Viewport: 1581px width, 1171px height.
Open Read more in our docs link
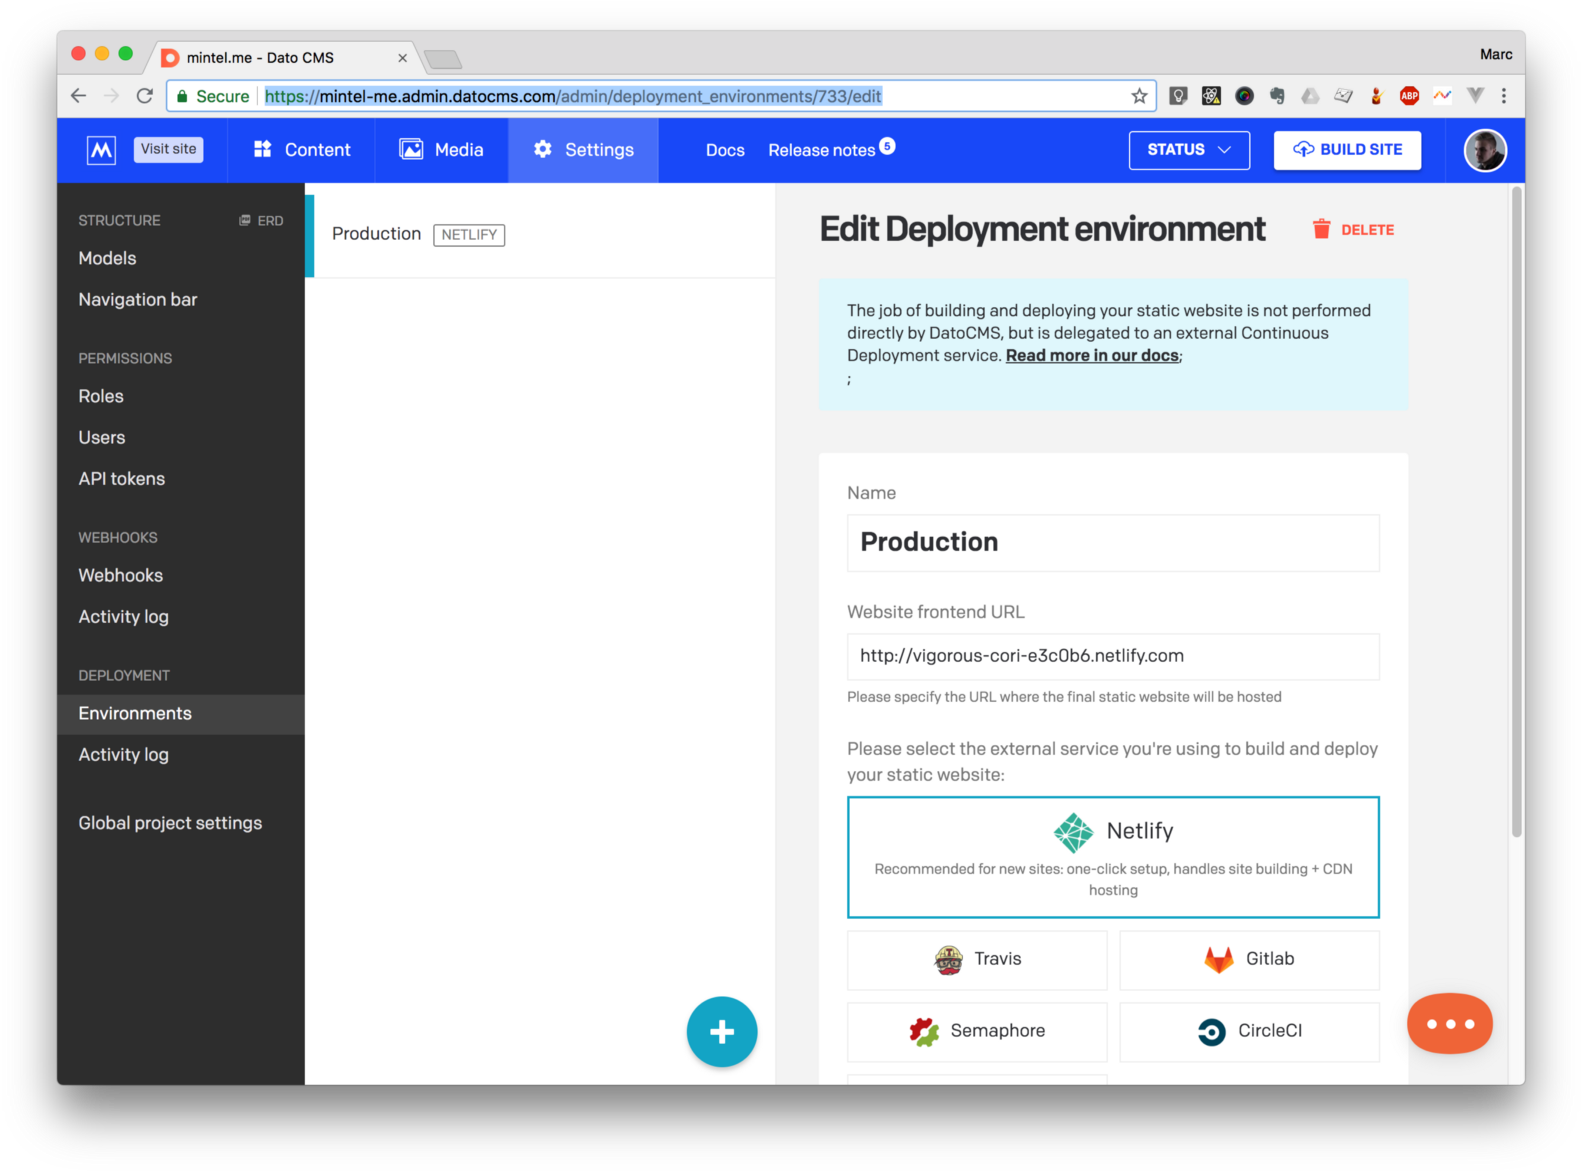tap(1092, 355)
